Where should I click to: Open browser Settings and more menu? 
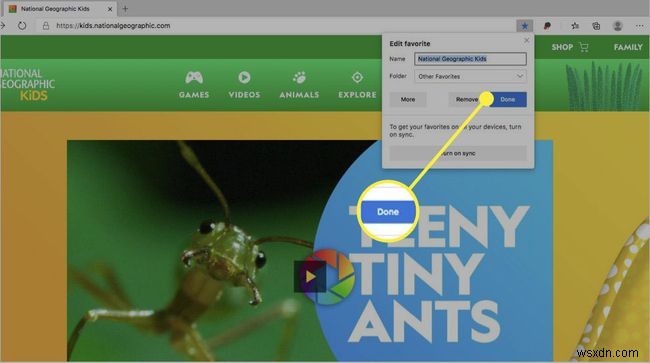[639, 26]
